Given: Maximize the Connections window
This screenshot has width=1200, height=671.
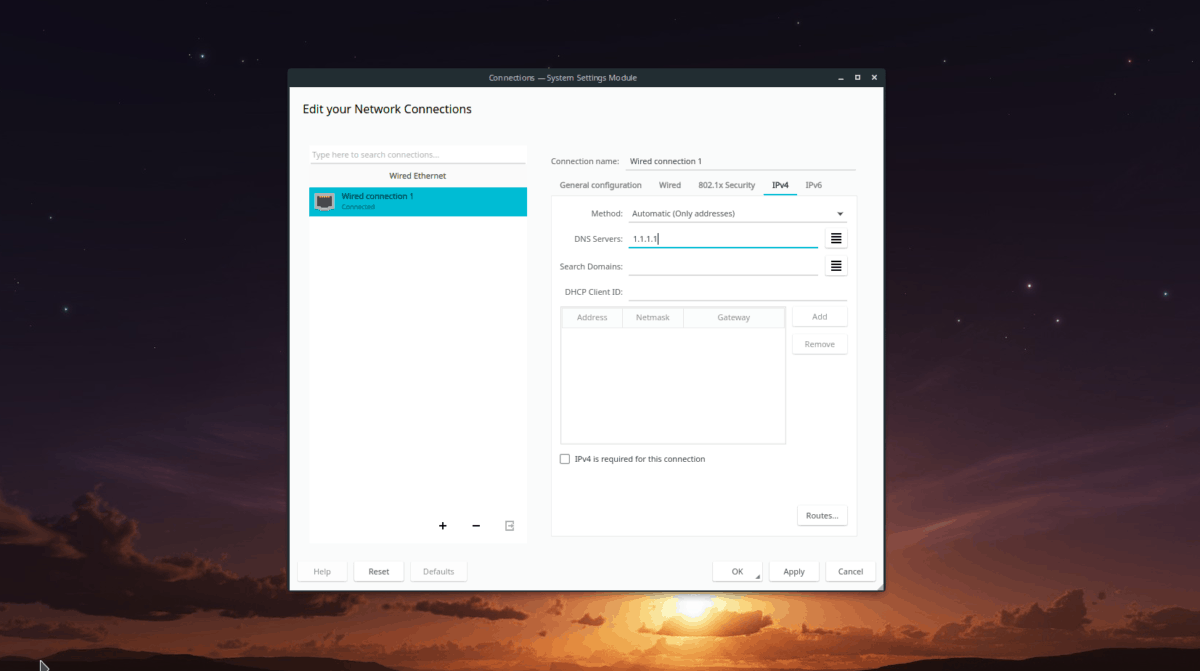Looking at the screenshot, I should (x=857, y=77).
